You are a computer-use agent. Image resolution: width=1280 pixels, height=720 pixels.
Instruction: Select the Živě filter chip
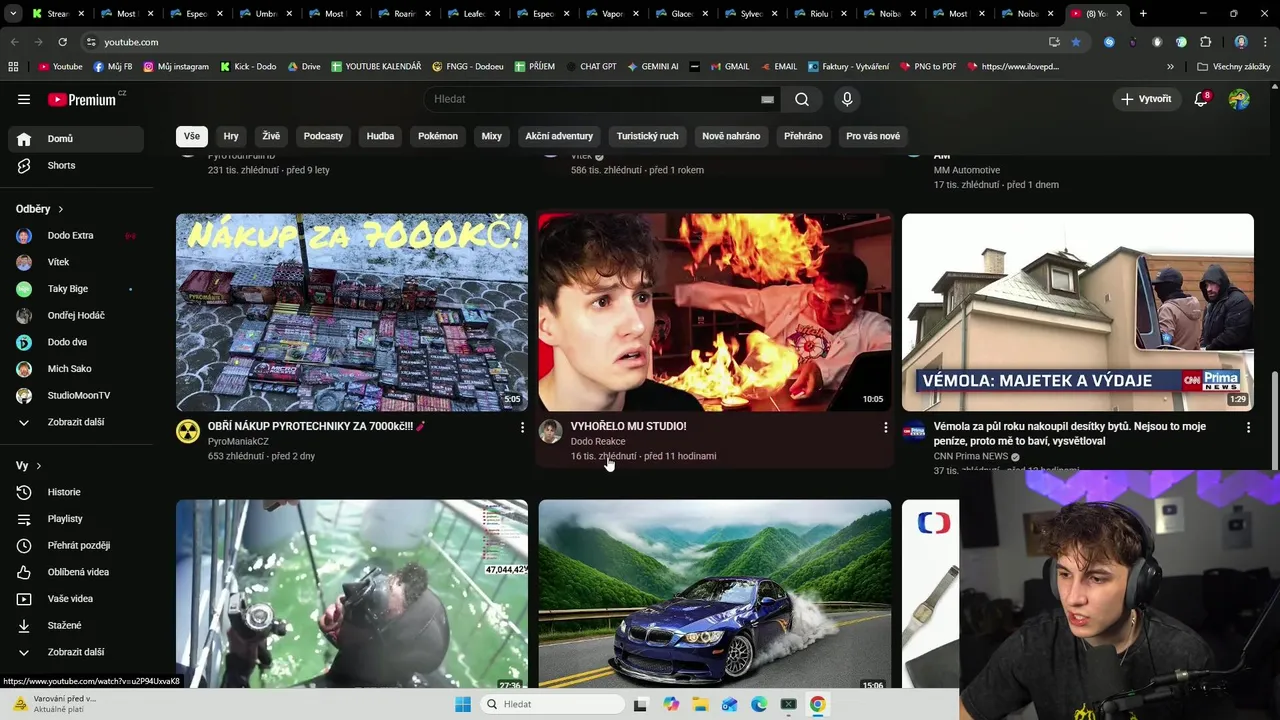pos(271,136)
